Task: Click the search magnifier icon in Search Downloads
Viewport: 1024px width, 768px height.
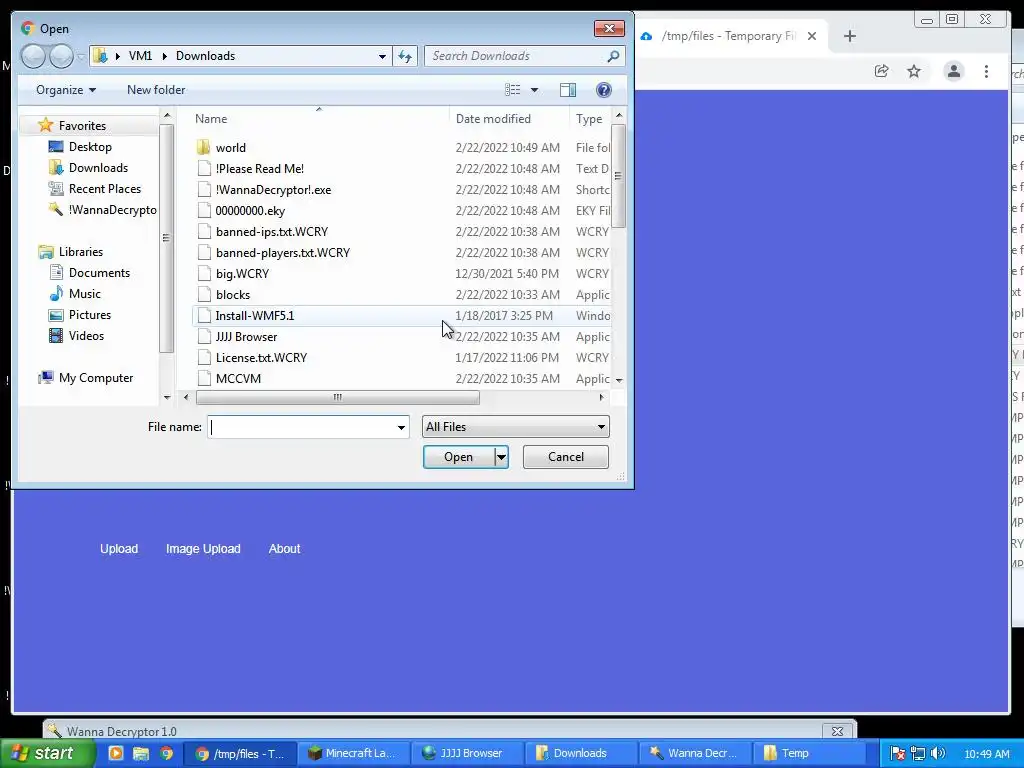Action: click(x=613, y=56)
